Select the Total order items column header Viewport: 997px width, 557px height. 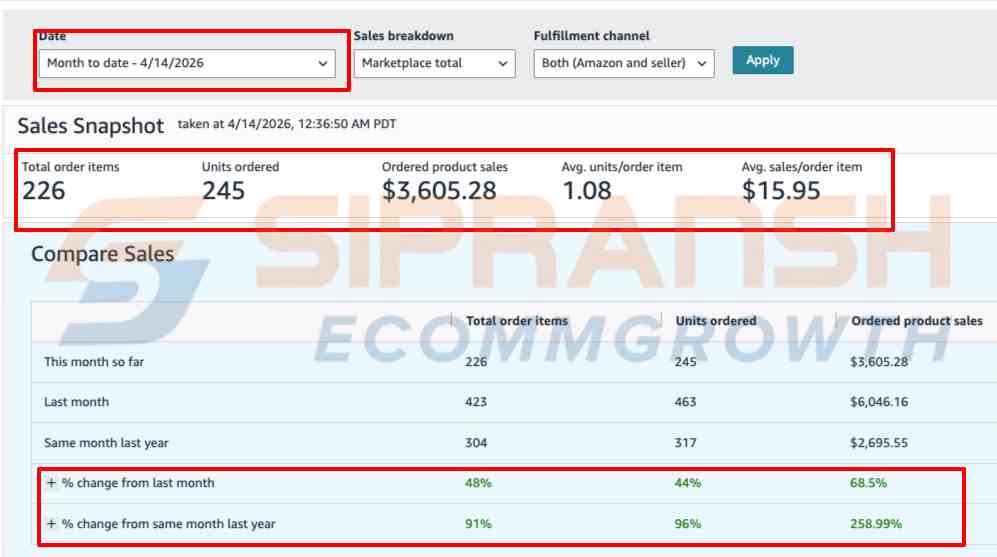pyautogui.click(x=516, y=321)
